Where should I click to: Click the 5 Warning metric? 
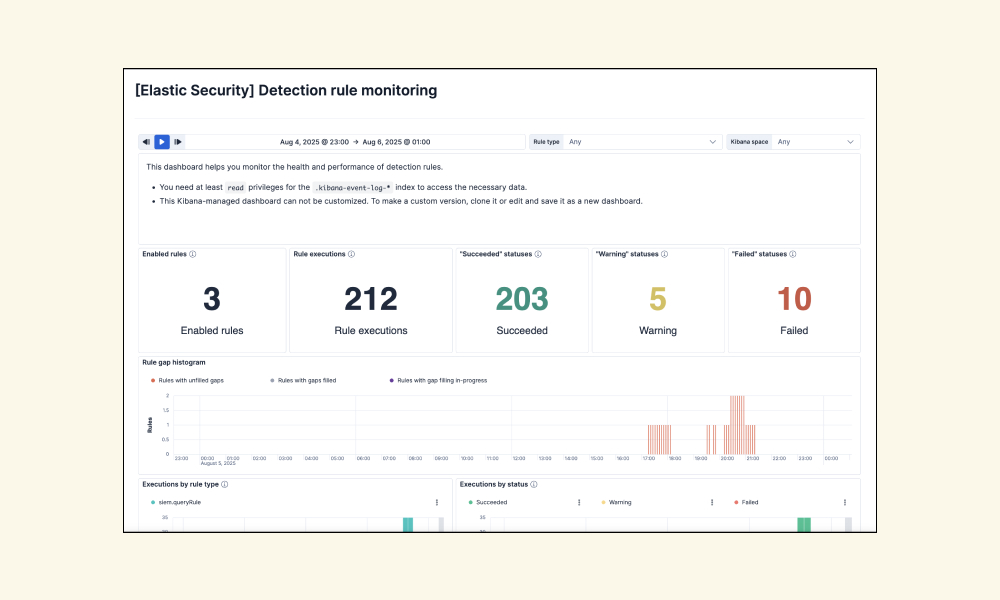coord(658,299)
